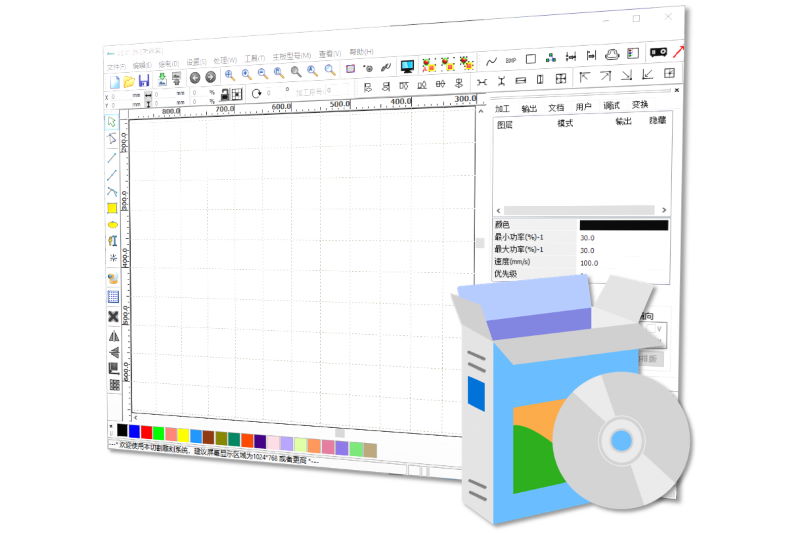Select the yellow ellipse drawing tool
Viewport: 800px width, 533px height.
coord(113,224)
